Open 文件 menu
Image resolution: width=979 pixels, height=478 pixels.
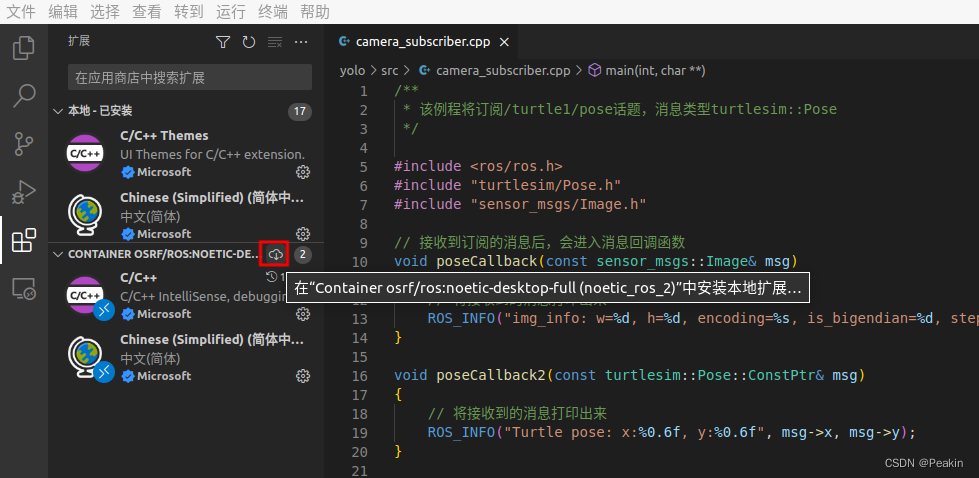pyautogui.click(x=19, y=11)
